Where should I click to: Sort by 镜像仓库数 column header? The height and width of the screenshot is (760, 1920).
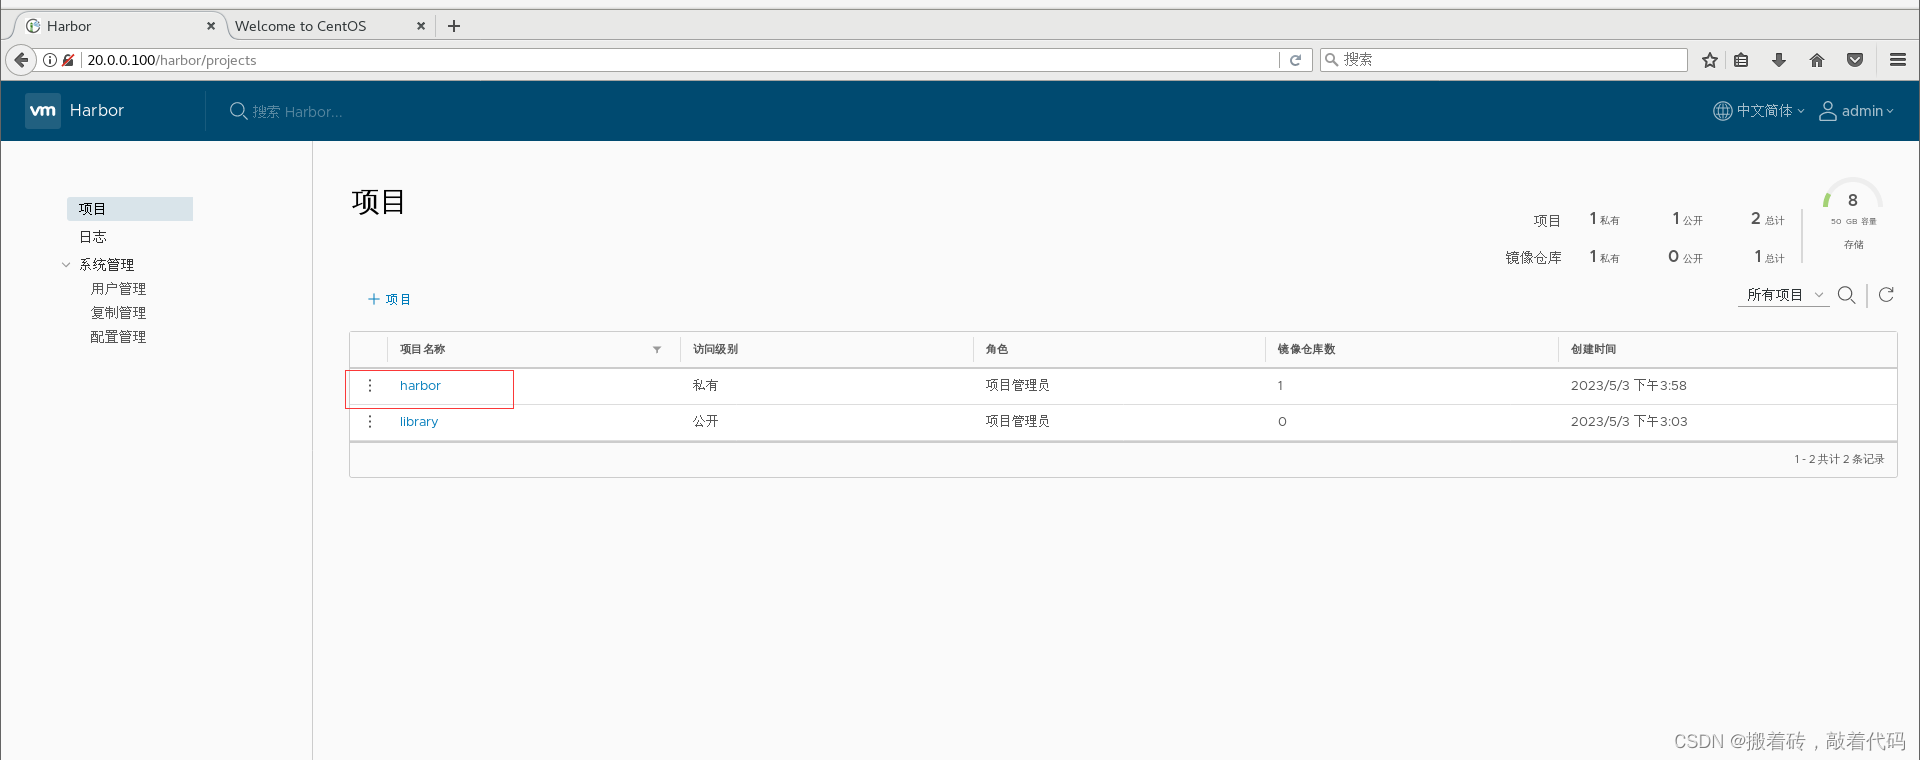pyautogui.click(x=1306, y=350)
